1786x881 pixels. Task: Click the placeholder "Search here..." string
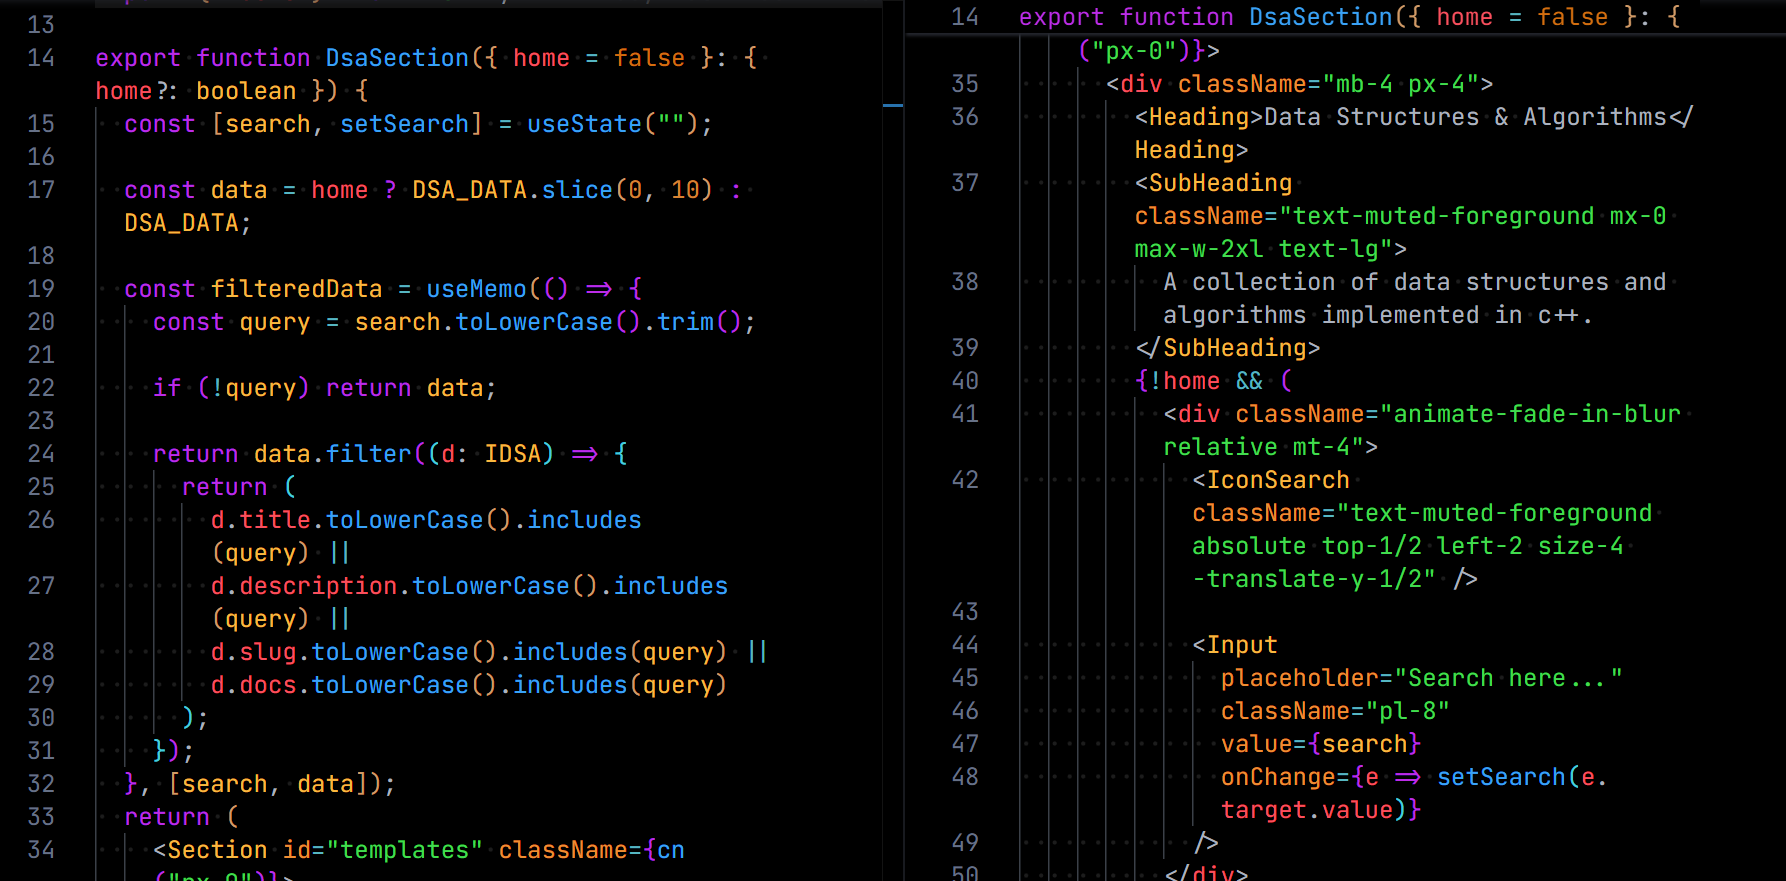(1508, 678)
